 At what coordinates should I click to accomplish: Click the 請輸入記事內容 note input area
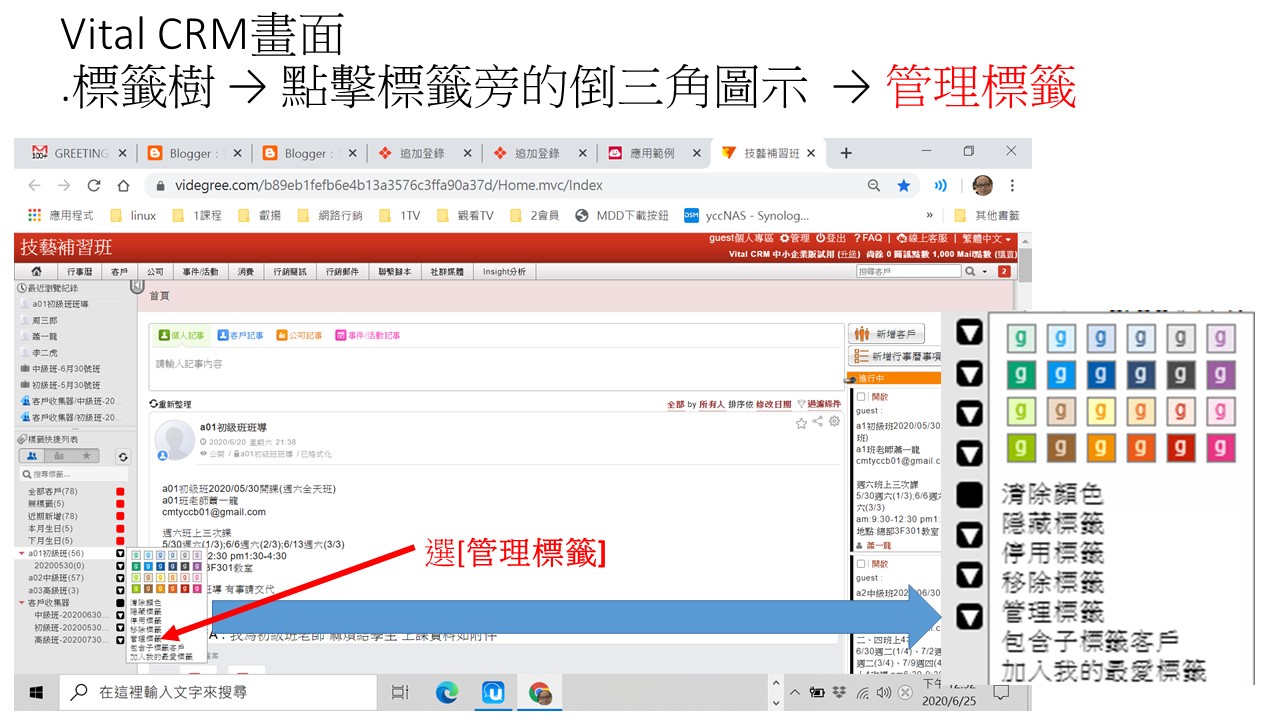click(495, 368)
